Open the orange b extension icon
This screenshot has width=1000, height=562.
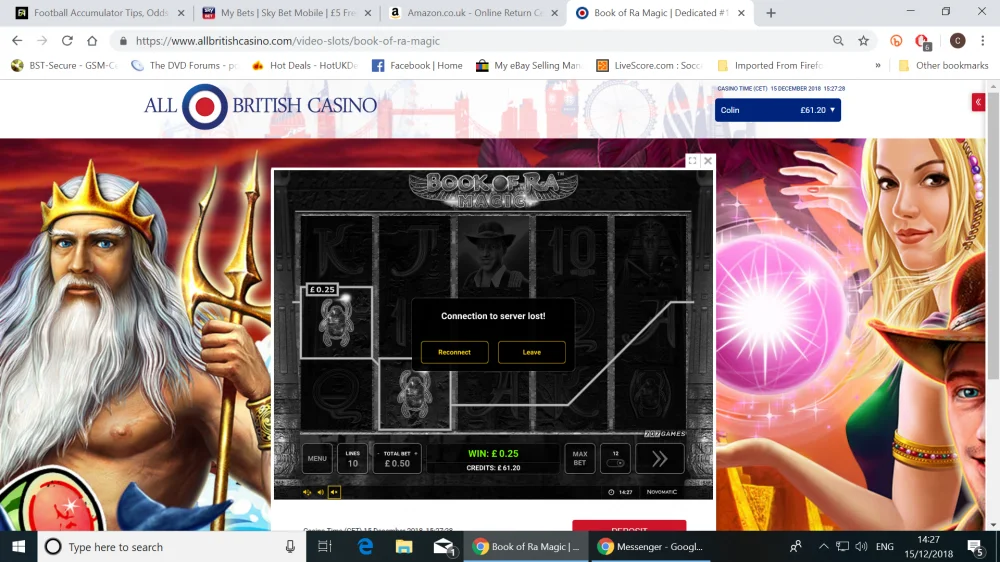click(896, 41)
